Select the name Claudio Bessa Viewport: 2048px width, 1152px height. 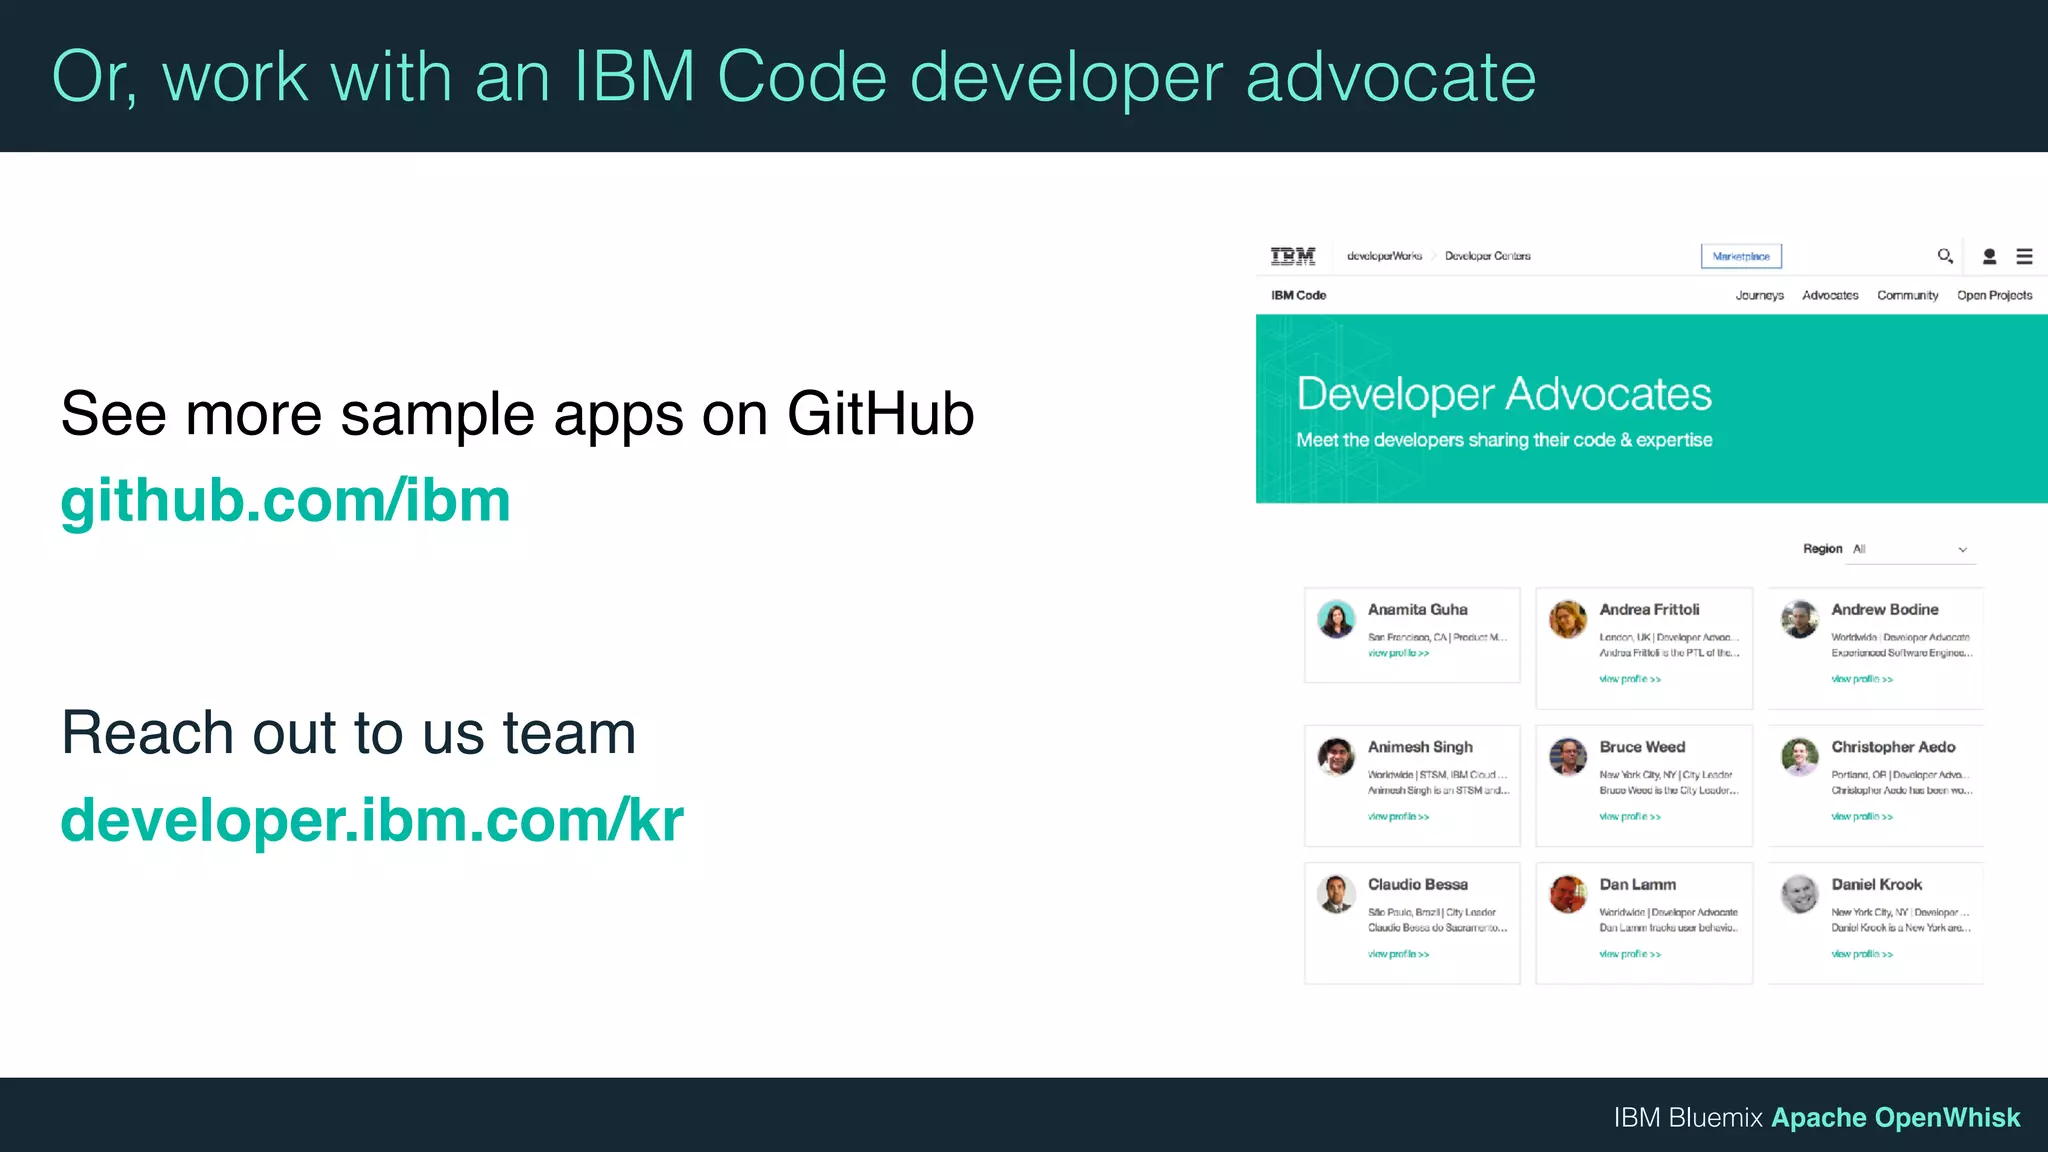click(1417, 884)
